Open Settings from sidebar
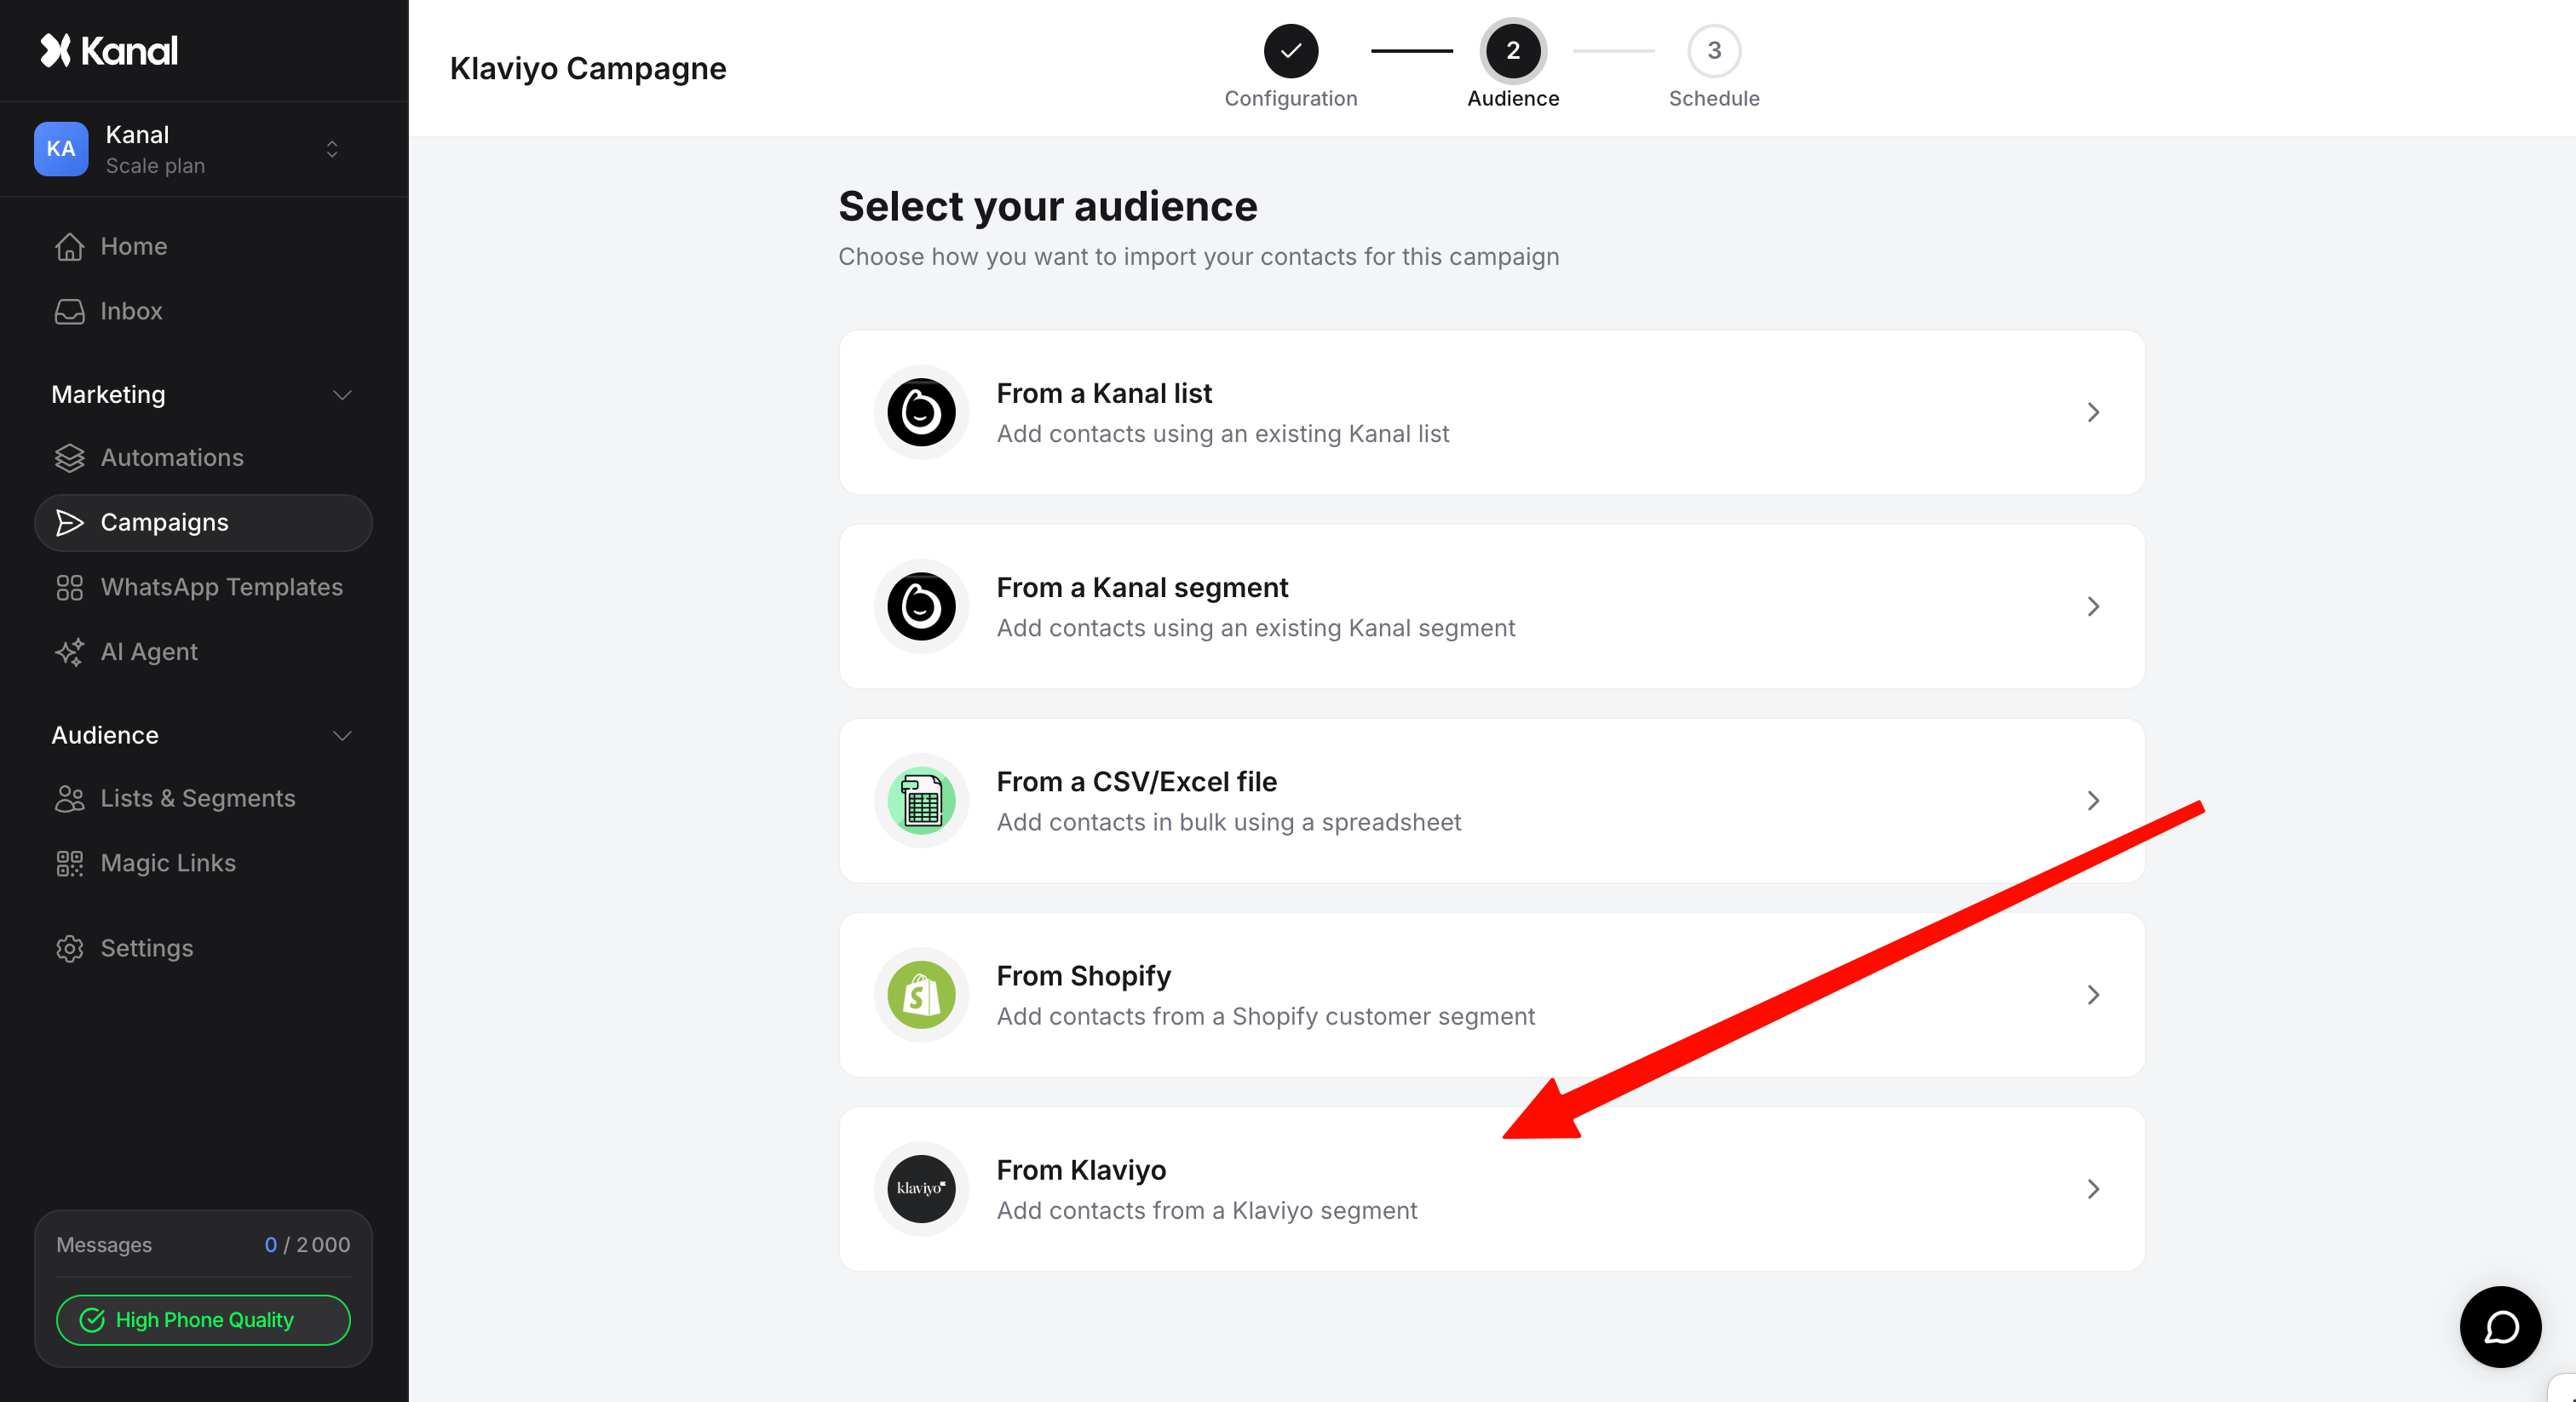The image size is (2576, 1402). pyautogui.click(x=146, y=948)
